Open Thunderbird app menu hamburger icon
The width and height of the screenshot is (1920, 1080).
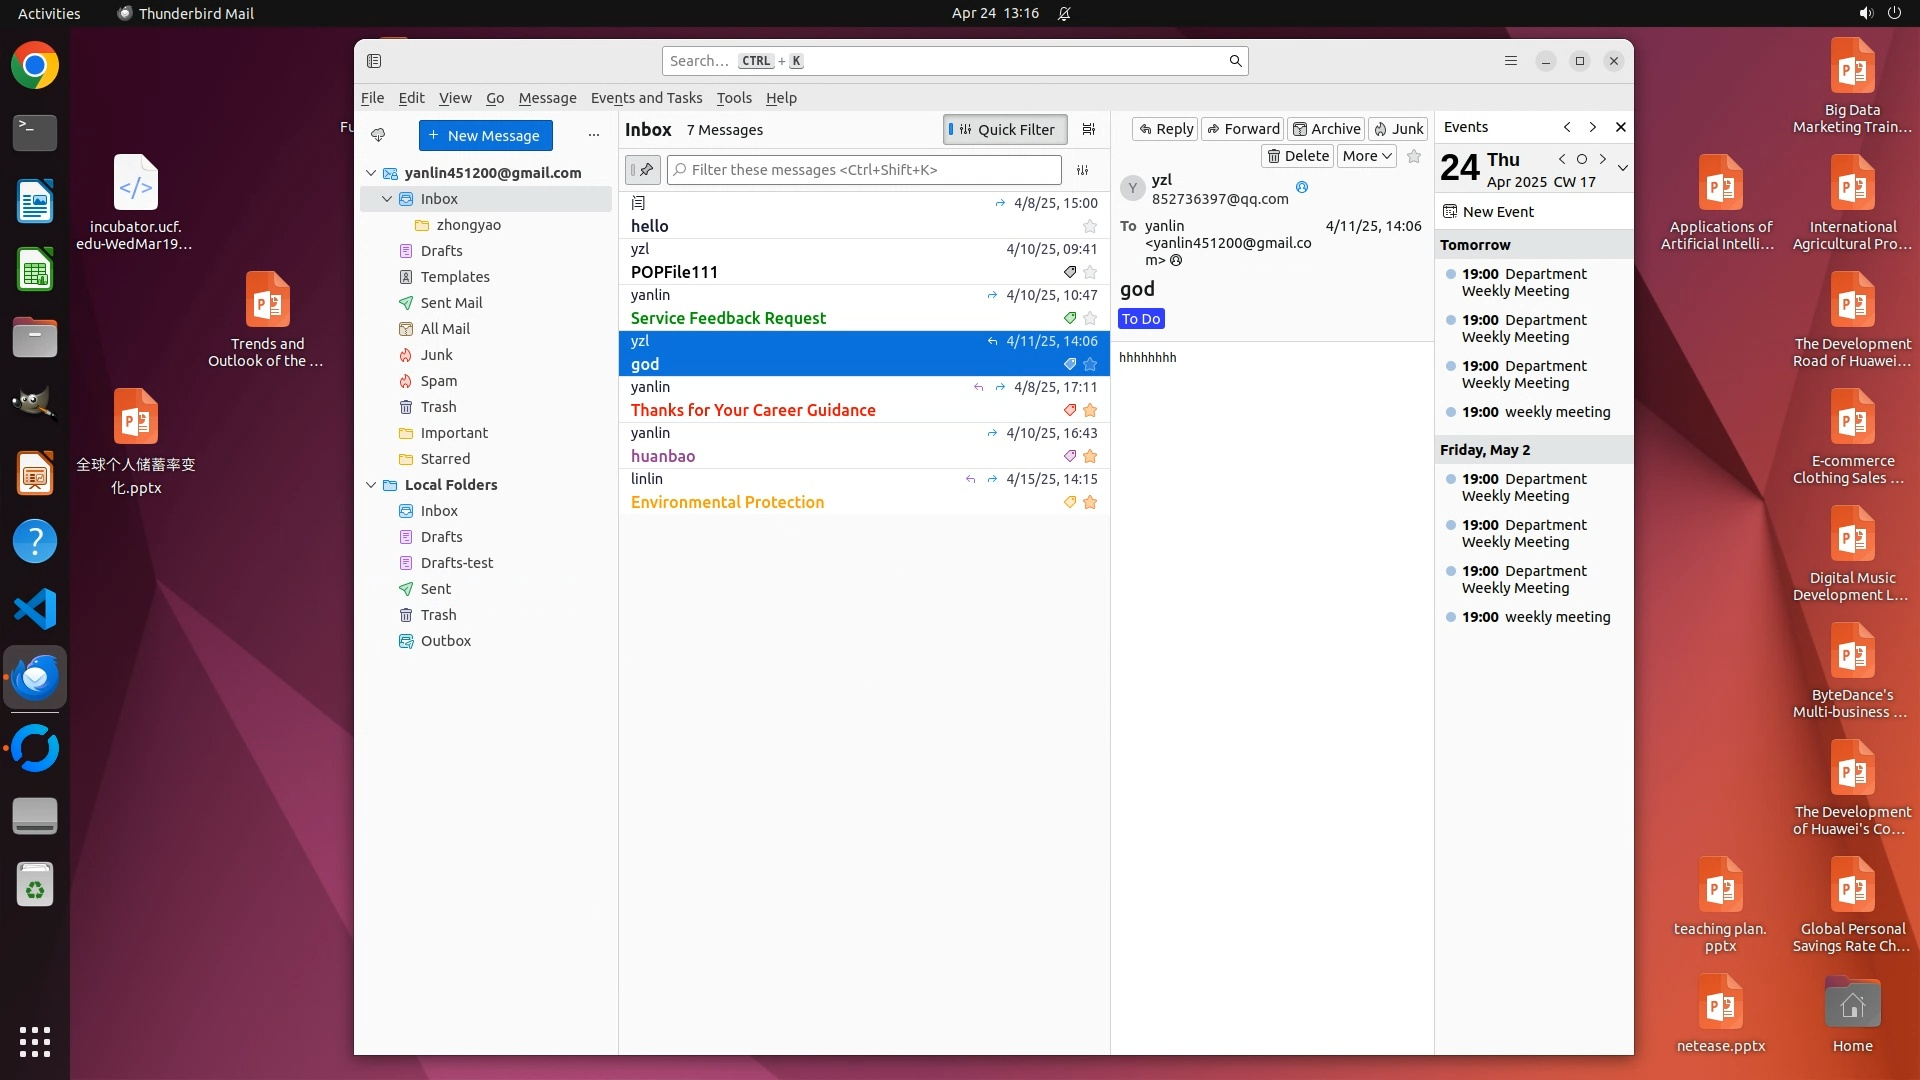[1511, 61]
